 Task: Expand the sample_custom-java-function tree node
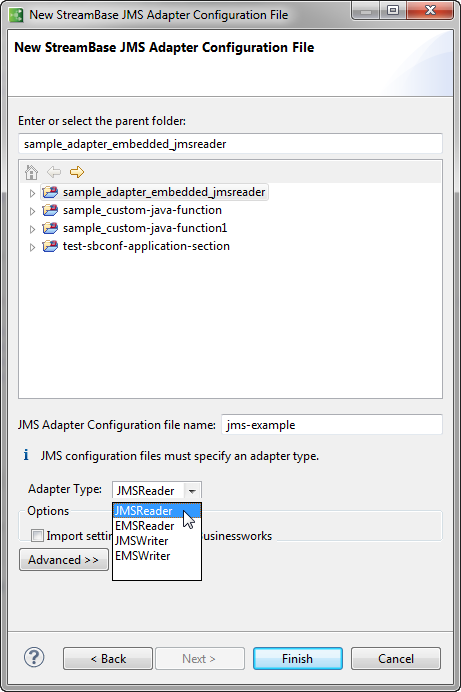32,211
